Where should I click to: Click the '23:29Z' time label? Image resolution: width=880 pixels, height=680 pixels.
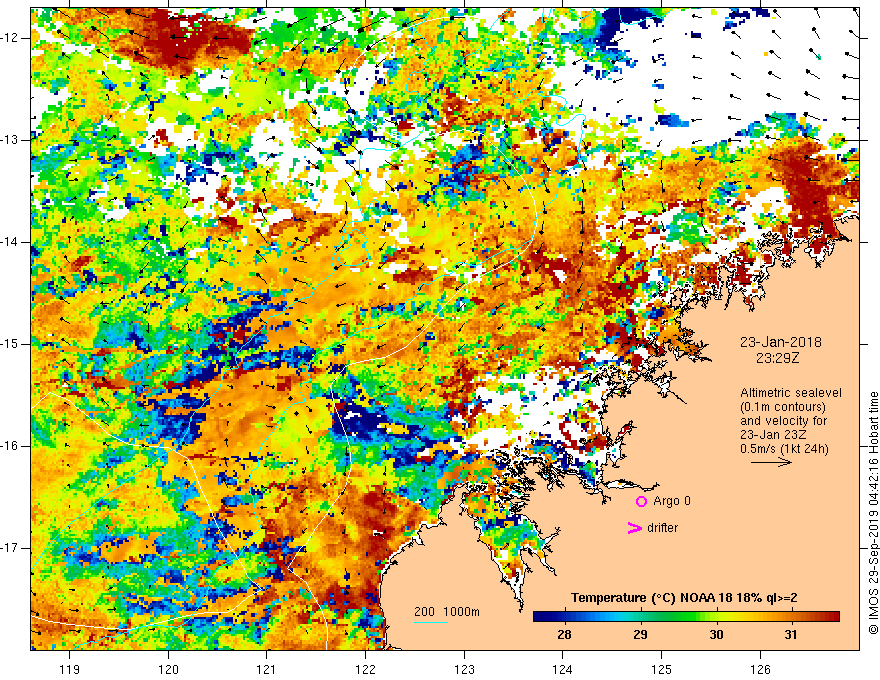777,357
